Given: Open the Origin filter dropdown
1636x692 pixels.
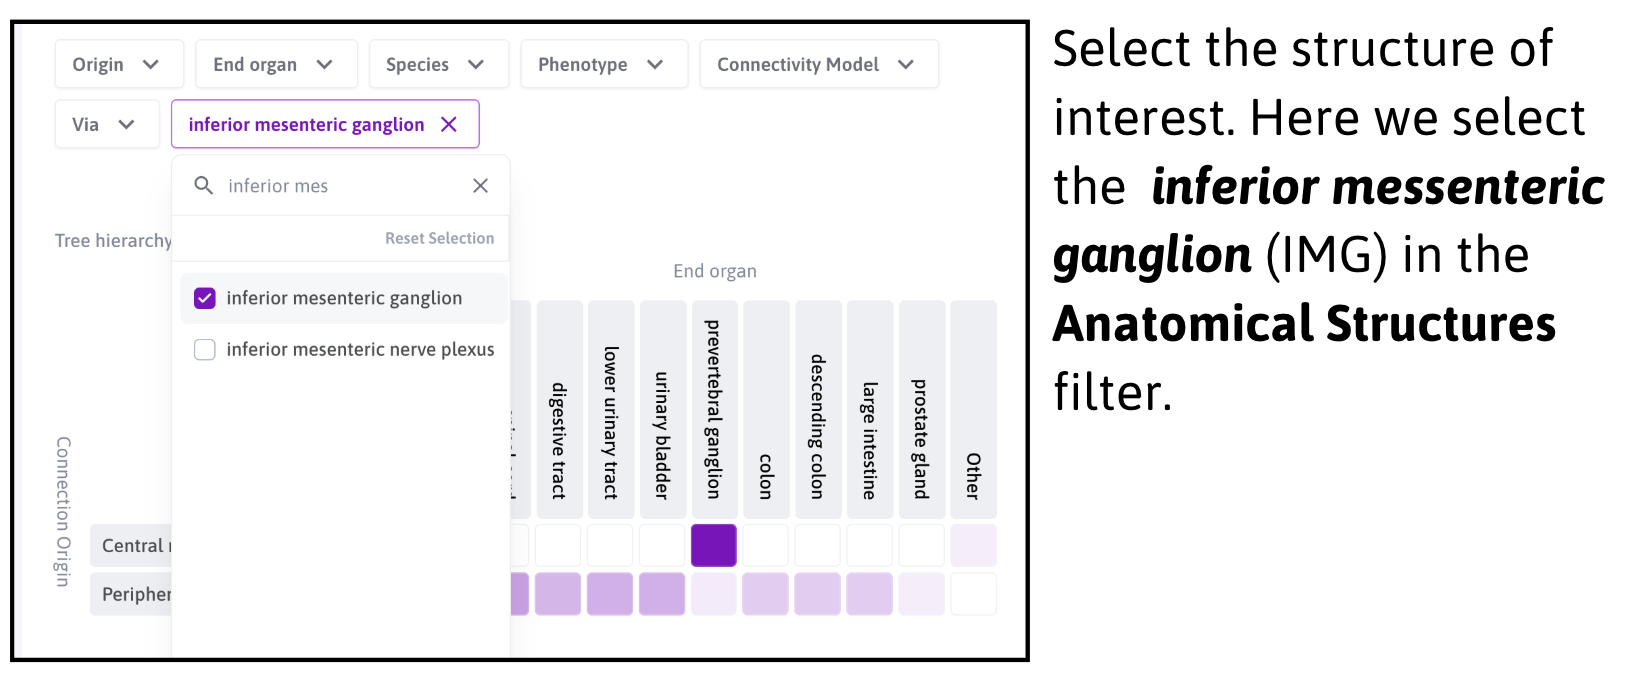Looking at the screenshot, I should pyautogui.click(x=117, y=64).
